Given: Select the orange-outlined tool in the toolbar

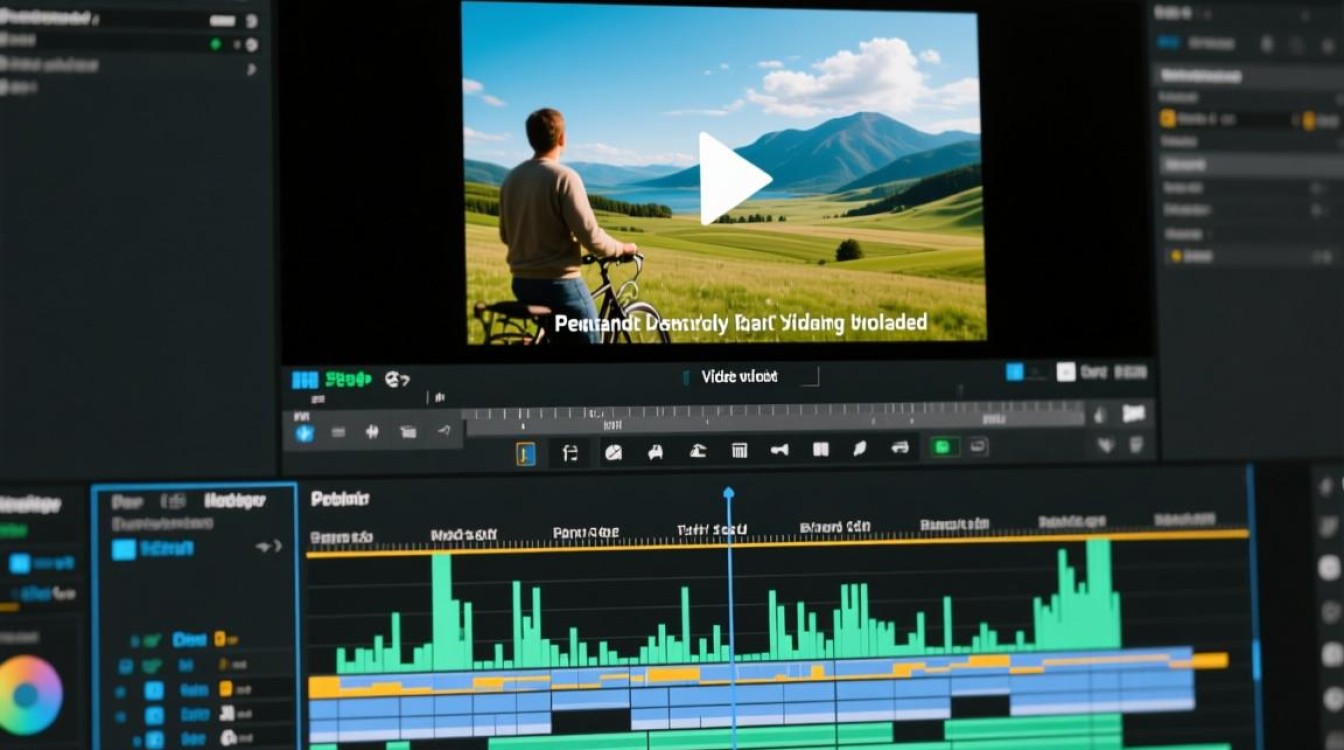Looking at the screenshot, I should (526, 453).
